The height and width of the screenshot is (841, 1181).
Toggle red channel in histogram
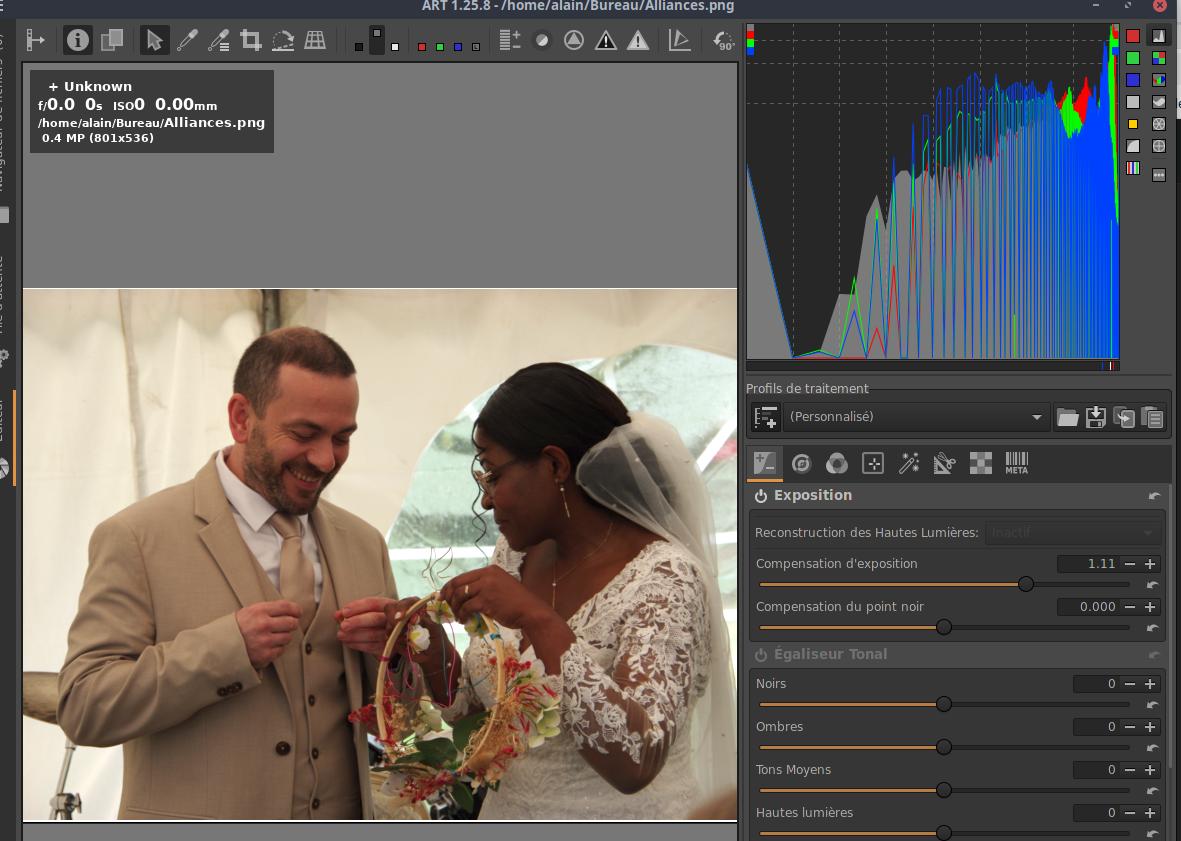1133,36
